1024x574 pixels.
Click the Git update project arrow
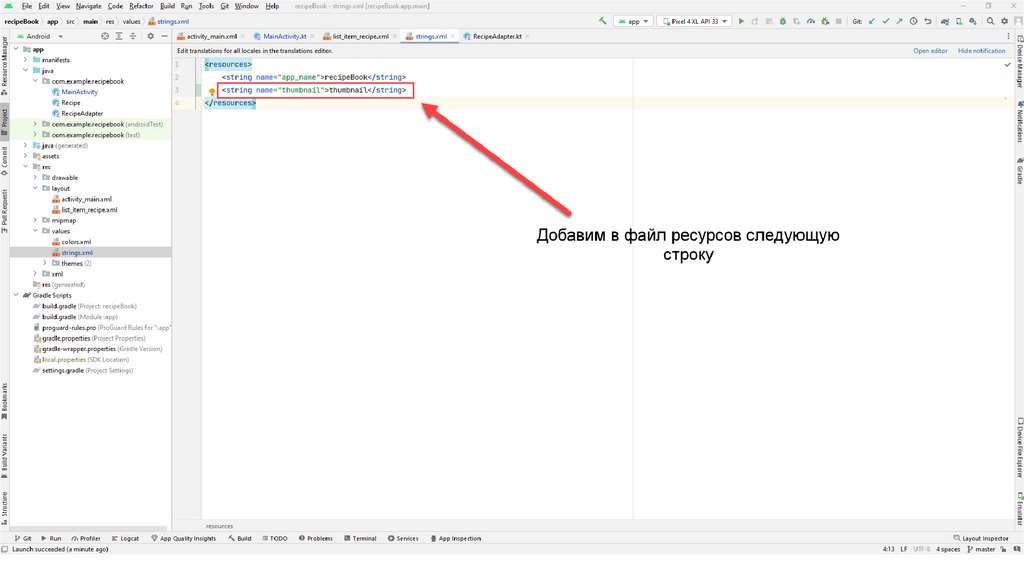click(872, 21)
